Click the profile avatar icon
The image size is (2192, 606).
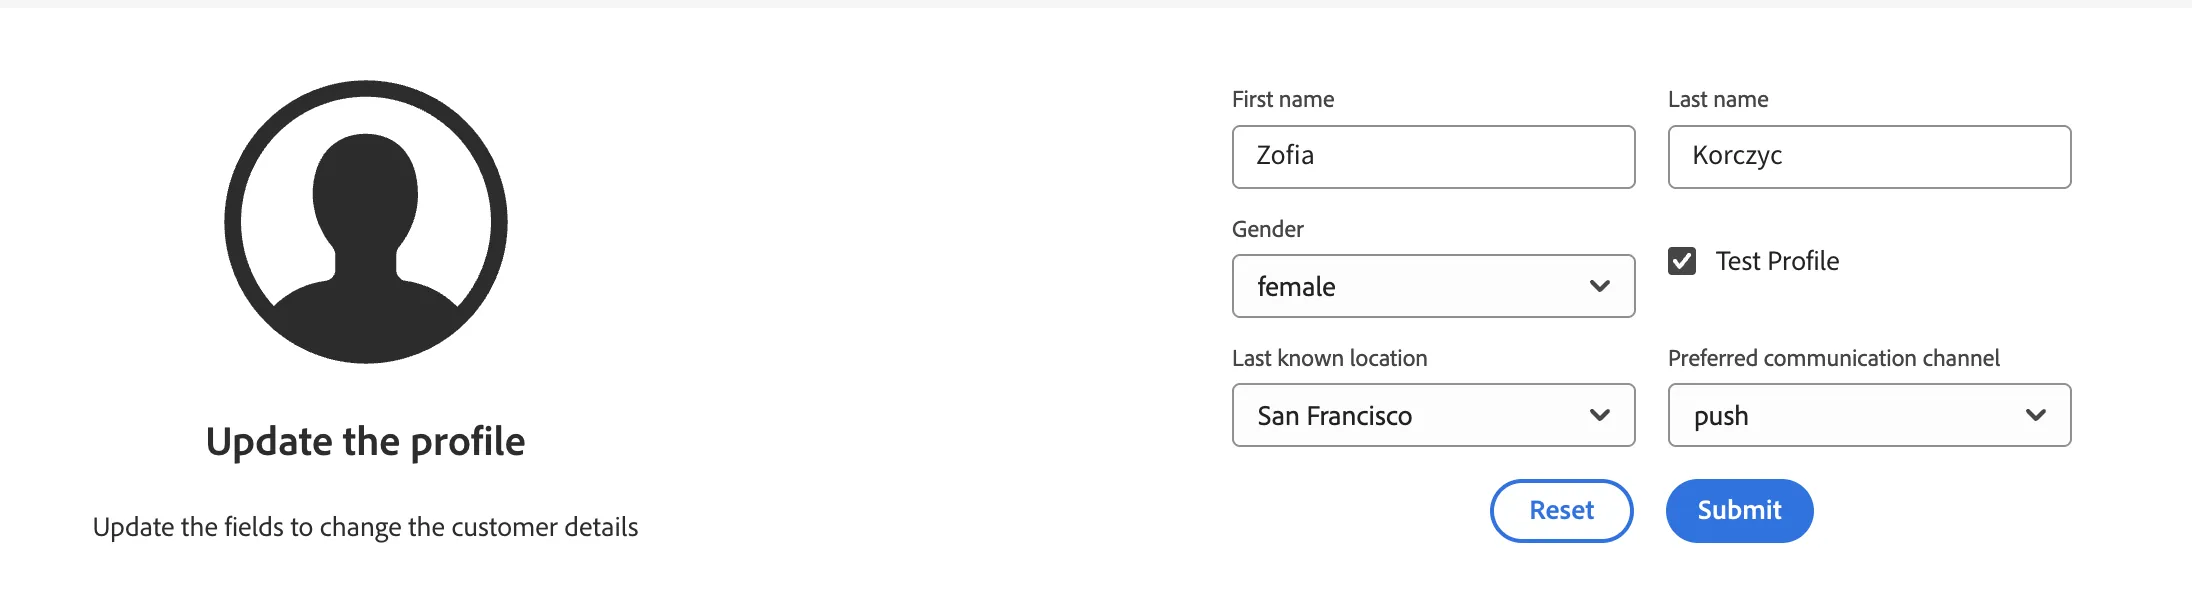coord(366,222)
